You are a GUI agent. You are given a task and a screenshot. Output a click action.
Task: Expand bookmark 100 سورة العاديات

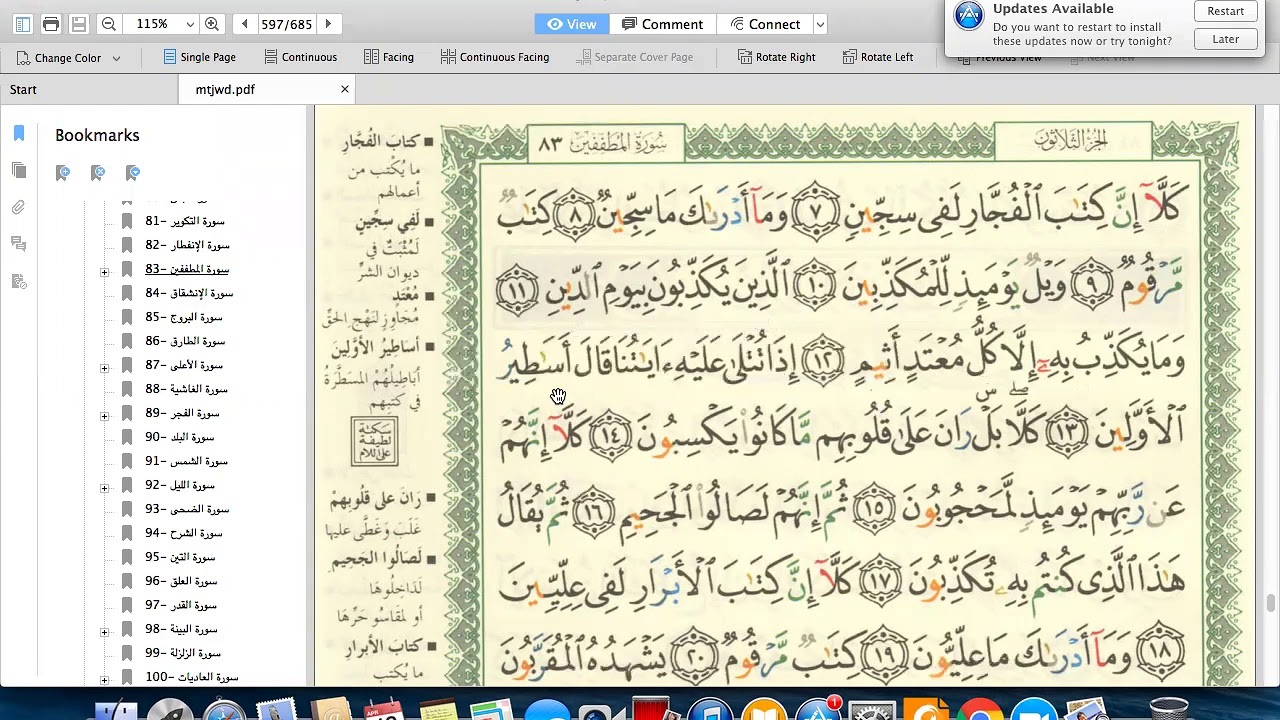[x=104, y=680]
